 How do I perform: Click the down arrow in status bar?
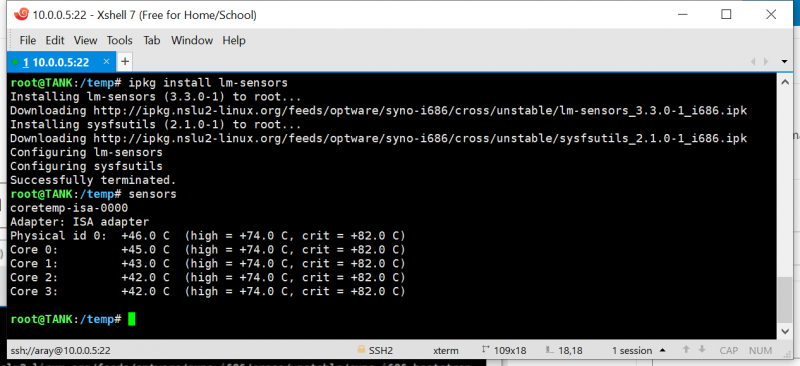702,350
